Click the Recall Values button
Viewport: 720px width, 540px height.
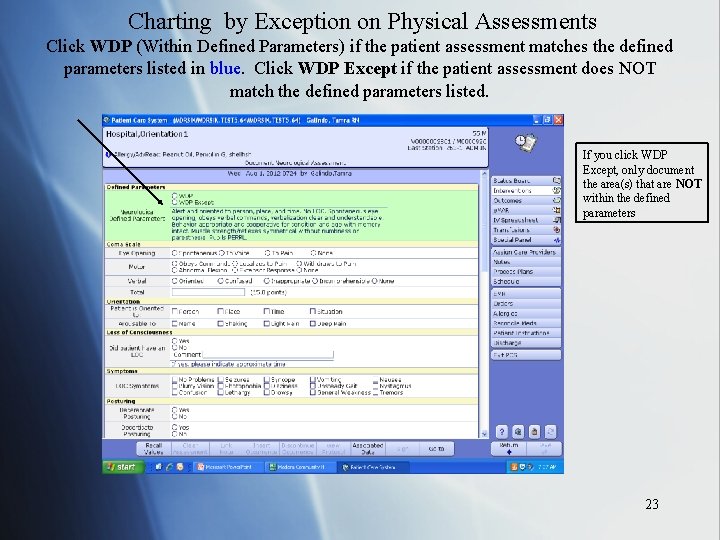(153, 449)
